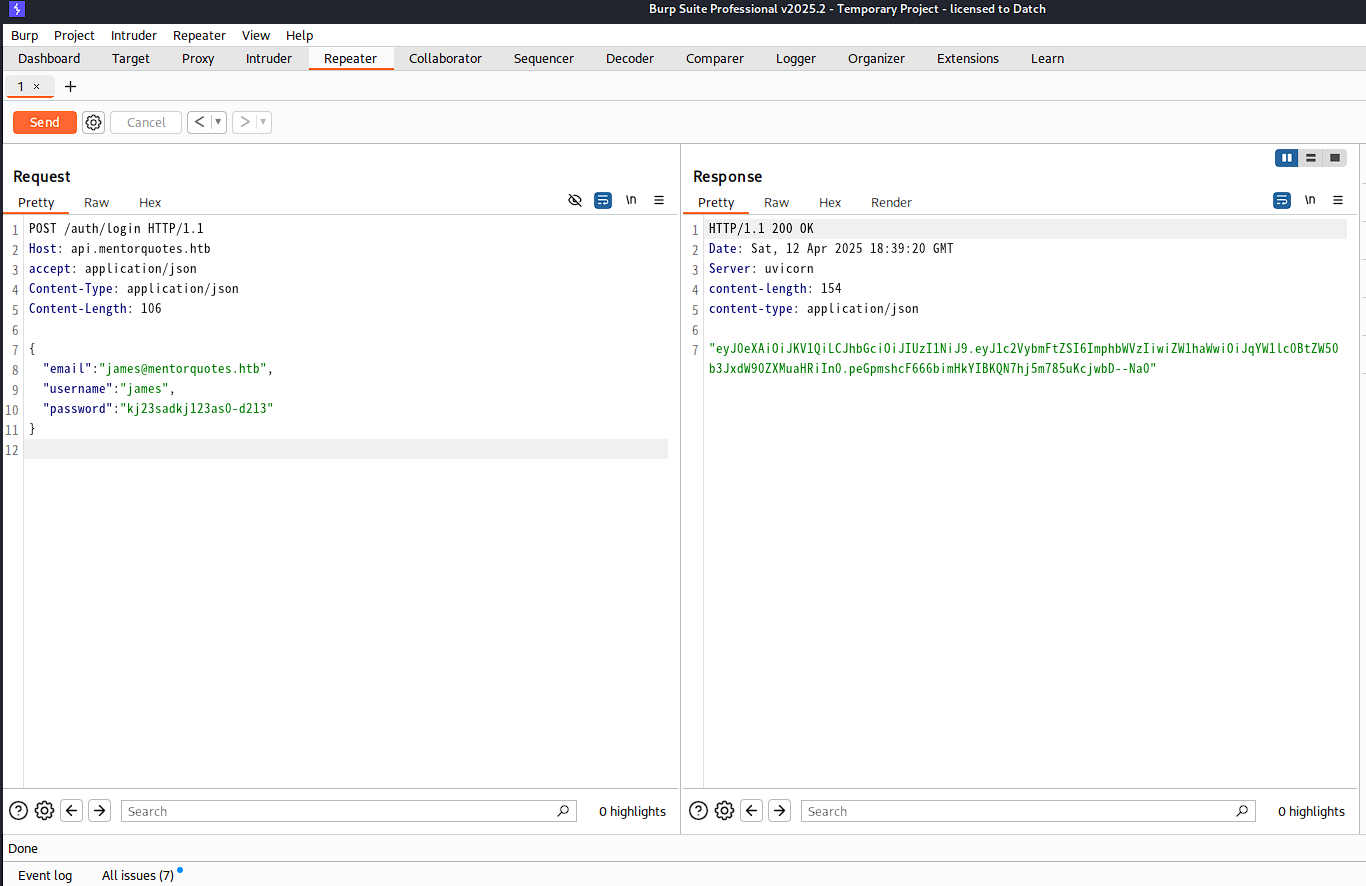Click magnifier icon in Response search box
The width and height of the screenshot is (1366, 886).
(1242, 811)
